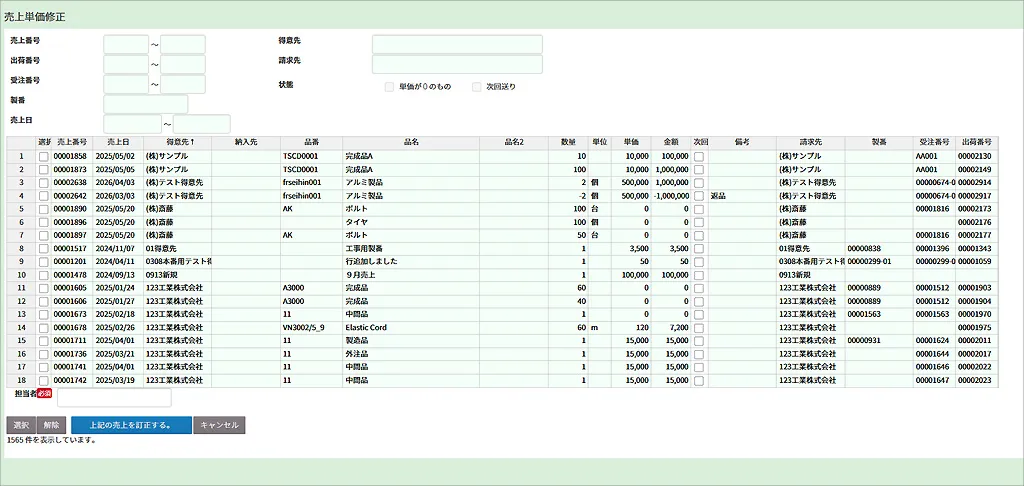Viewport: 1024px width, 486px height.
Task: Click the 売上日 end date field
Action: (x=202, y=123)
